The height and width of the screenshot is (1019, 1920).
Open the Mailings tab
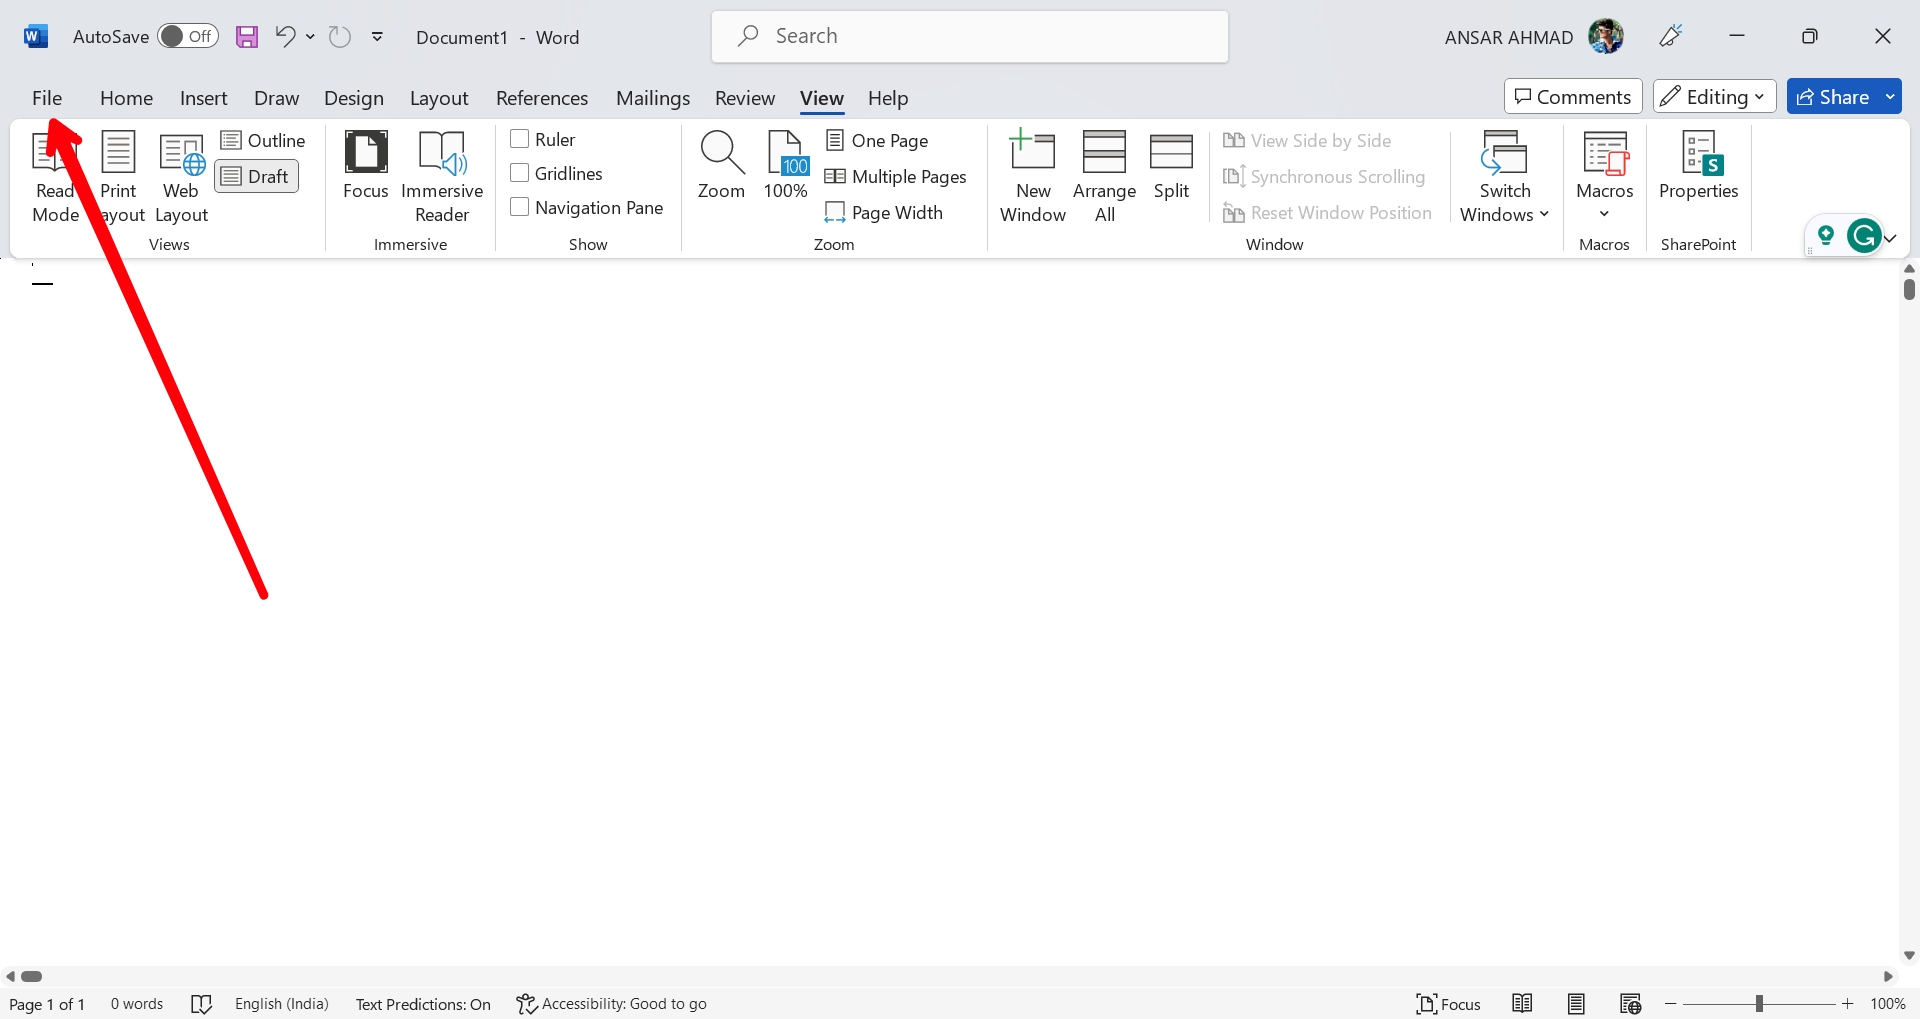point(653,98)
